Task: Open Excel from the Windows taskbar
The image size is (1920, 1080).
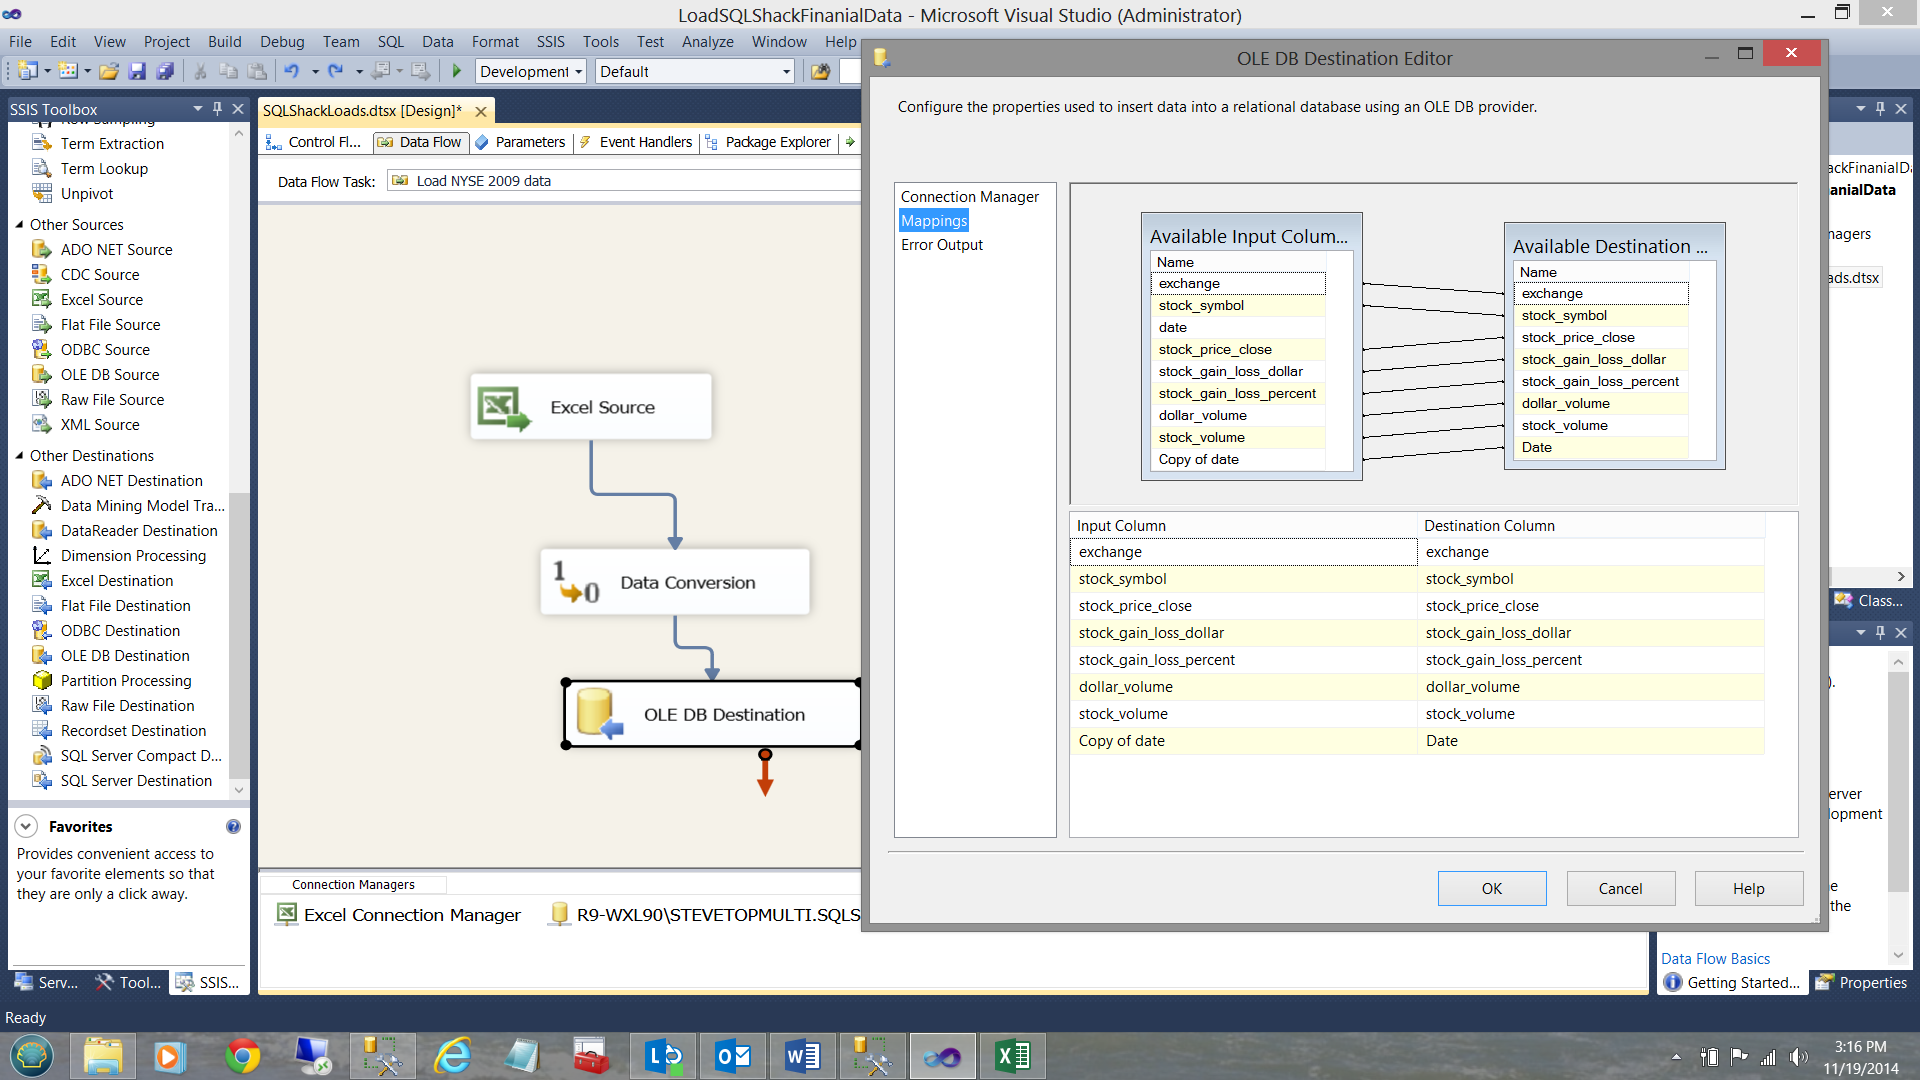Action: tap(1012, 1056)
